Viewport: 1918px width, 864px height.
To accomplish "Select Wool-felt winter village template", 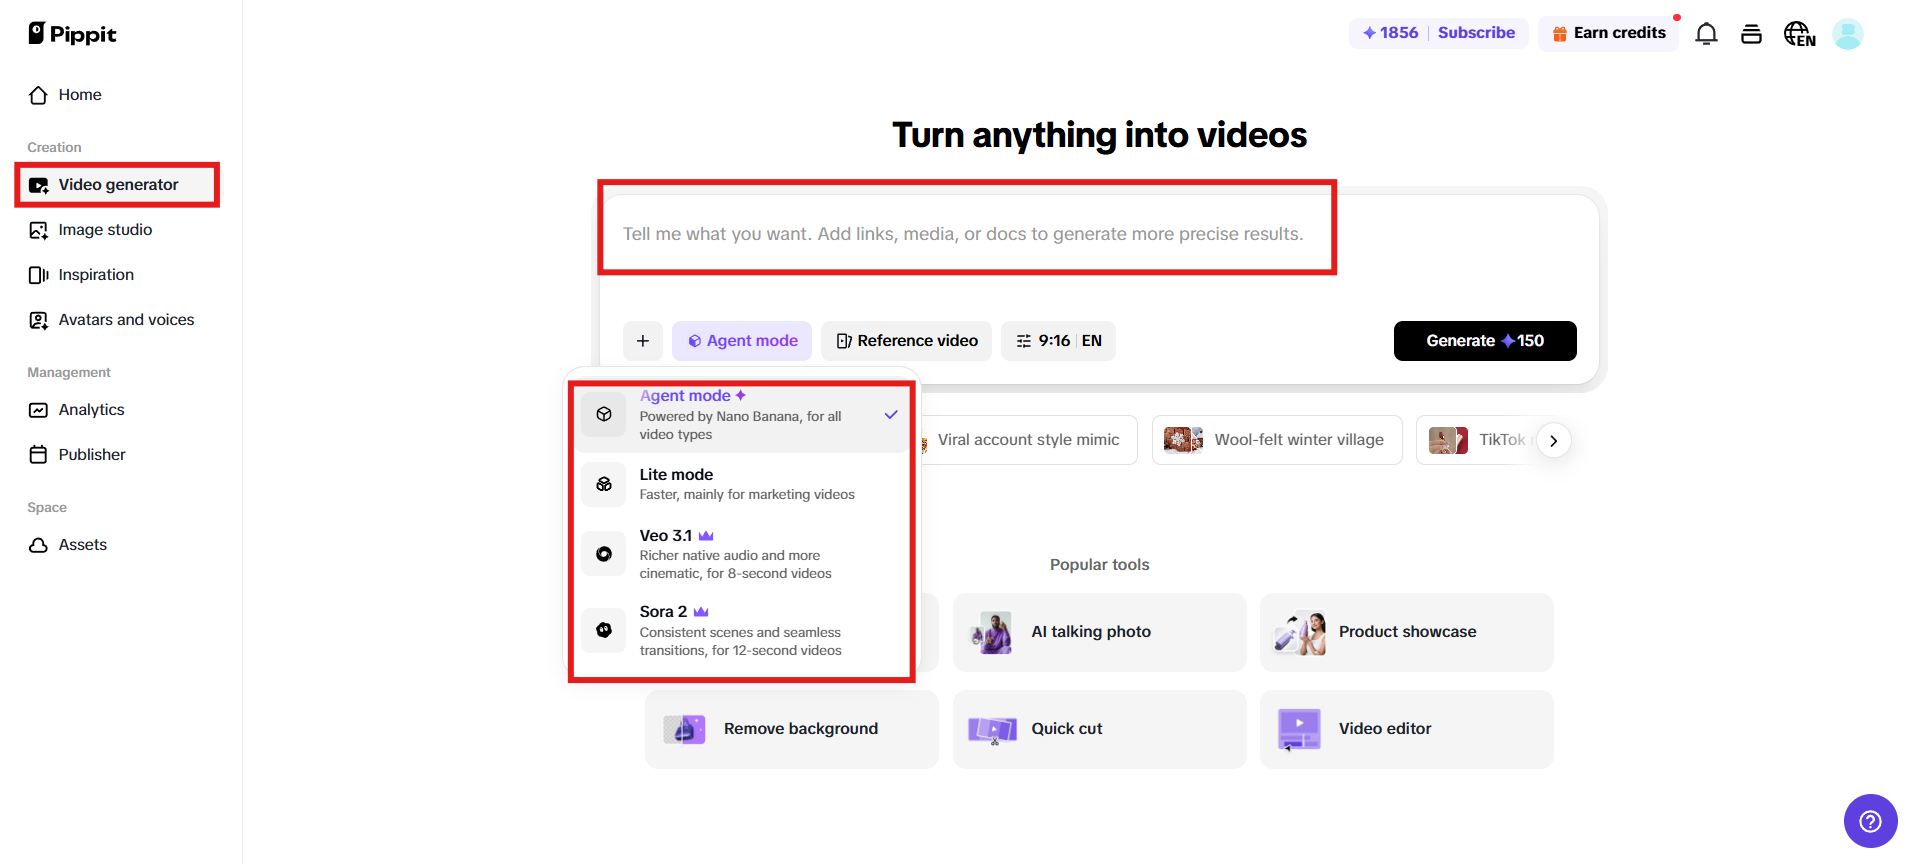I will [x=1277, y=440].
